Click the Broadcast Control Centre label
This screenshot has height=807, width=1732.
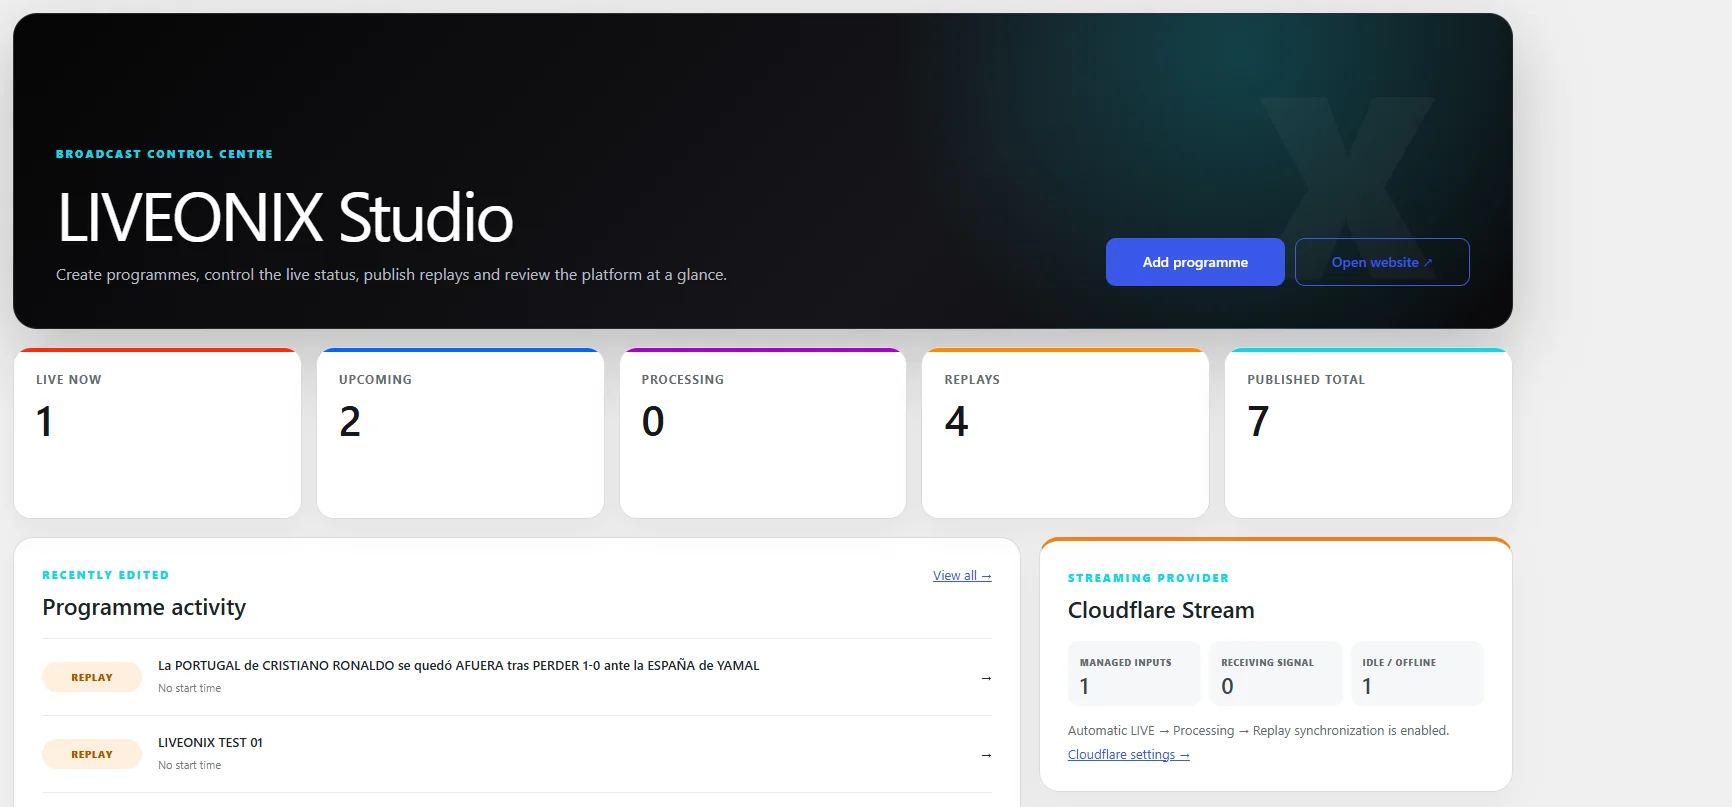pyautogui.click(x=164, y=154)
